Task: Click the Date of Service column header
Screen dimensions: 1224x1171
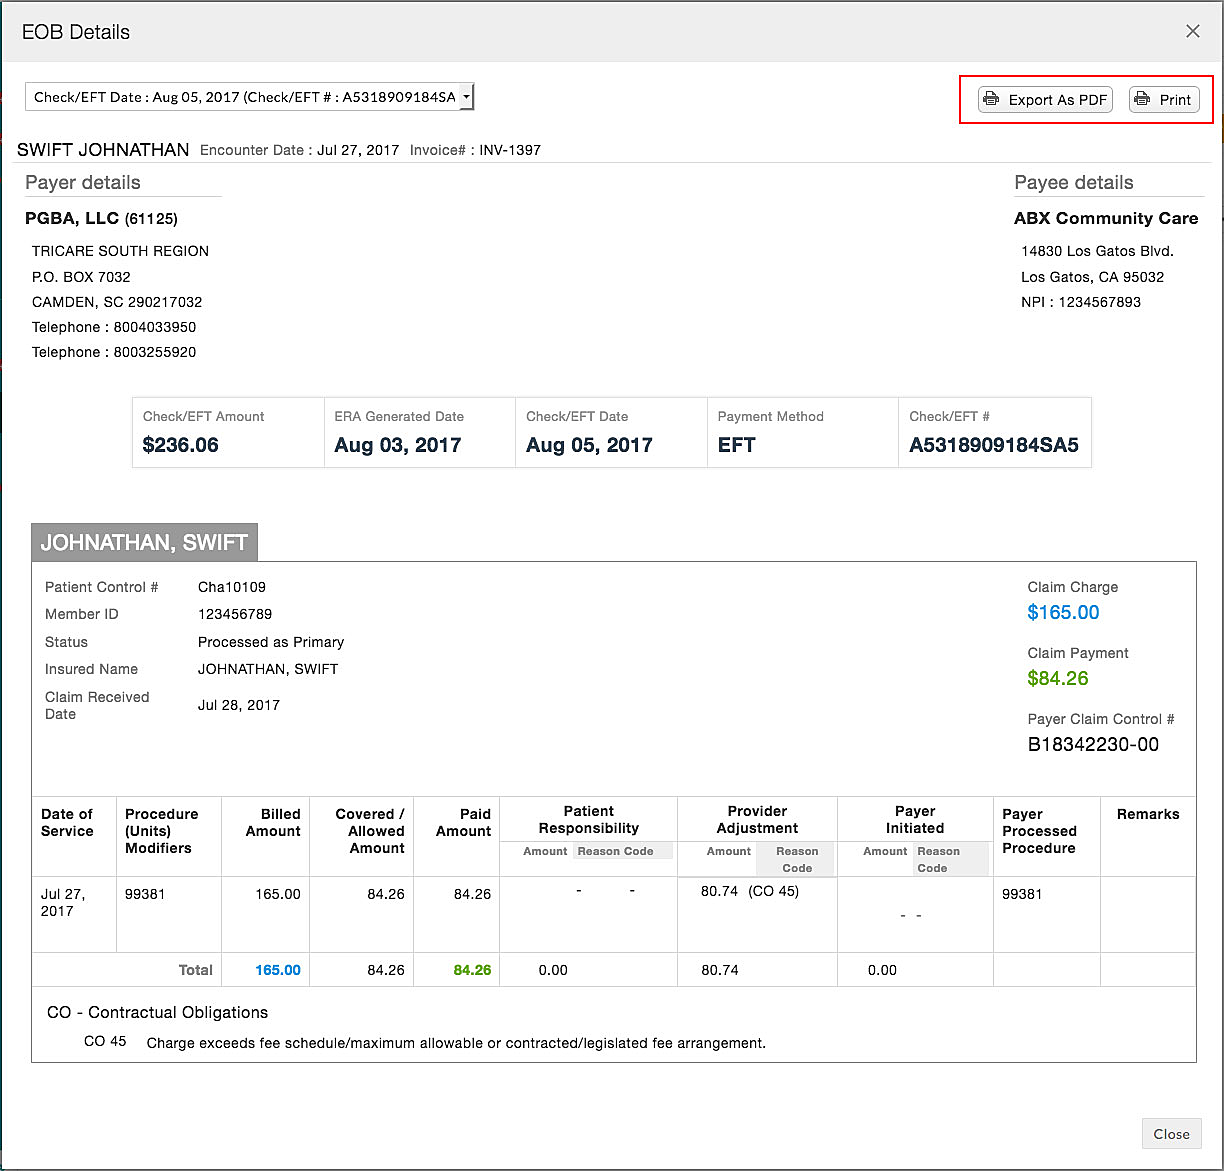Action: tap(67, 822)
